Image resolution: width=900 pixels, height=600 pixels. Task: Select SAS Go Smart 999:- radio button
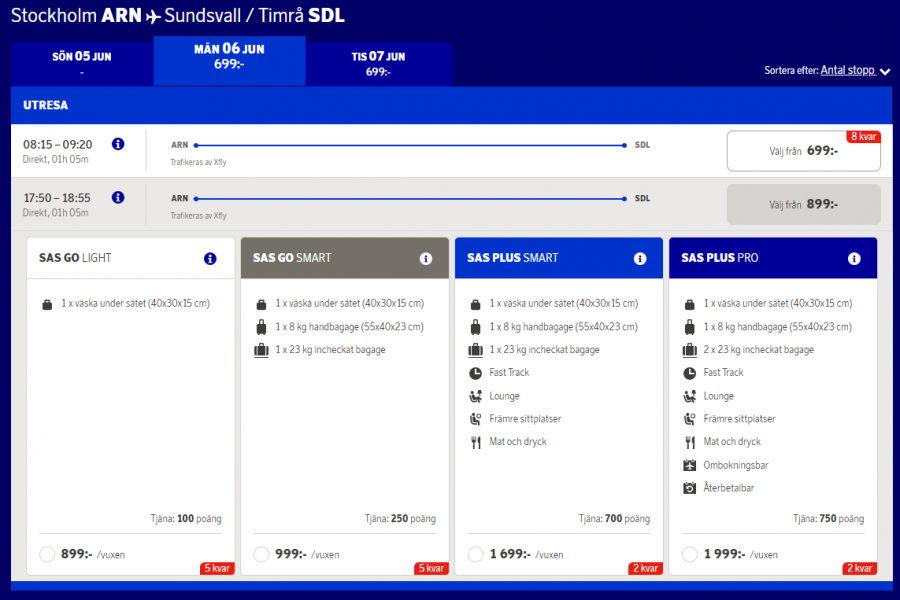pyautogui.click(x=261, y=554)
